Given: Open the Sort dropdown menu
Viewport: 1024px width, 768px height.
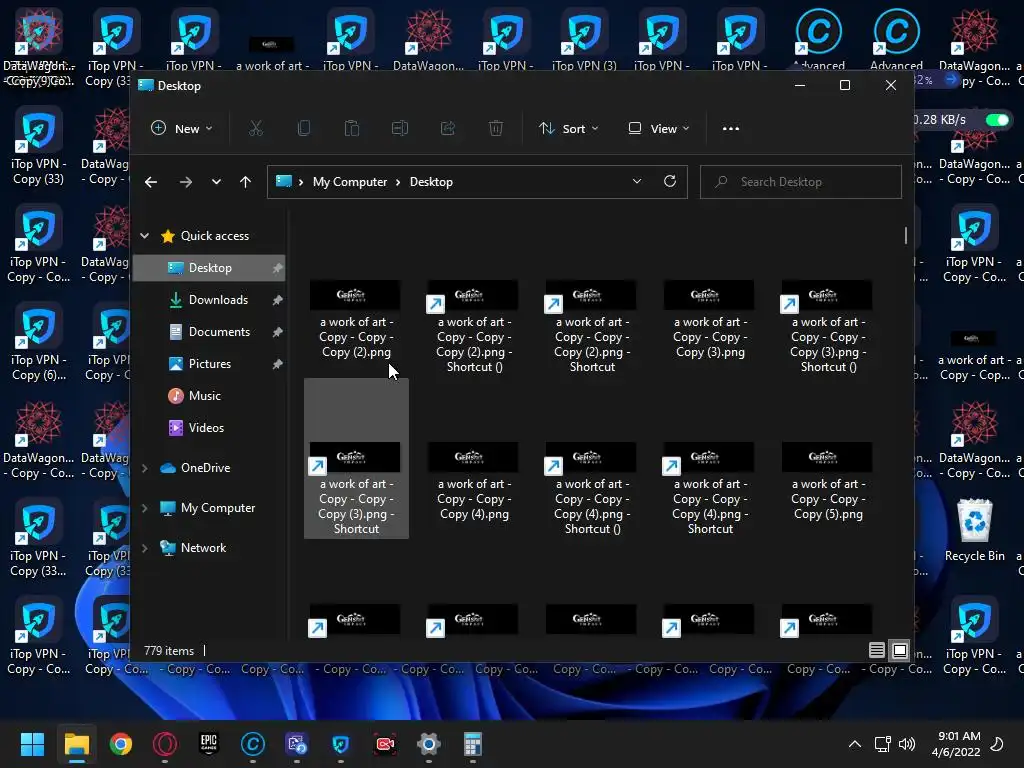Looking at the screenshot, I should [x=568, y=129].
